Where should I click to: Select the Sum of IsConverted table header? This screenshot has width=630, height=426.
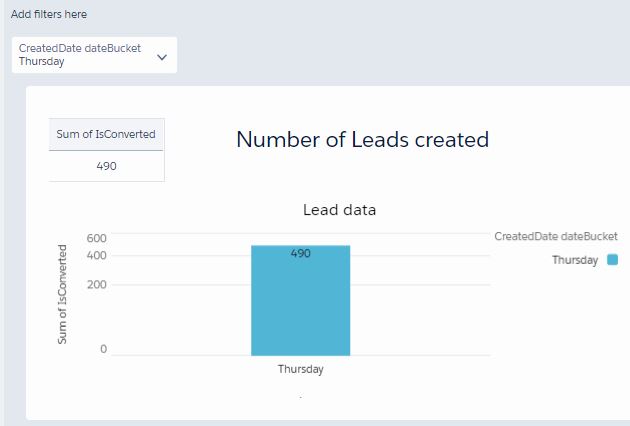click(107, 134)
